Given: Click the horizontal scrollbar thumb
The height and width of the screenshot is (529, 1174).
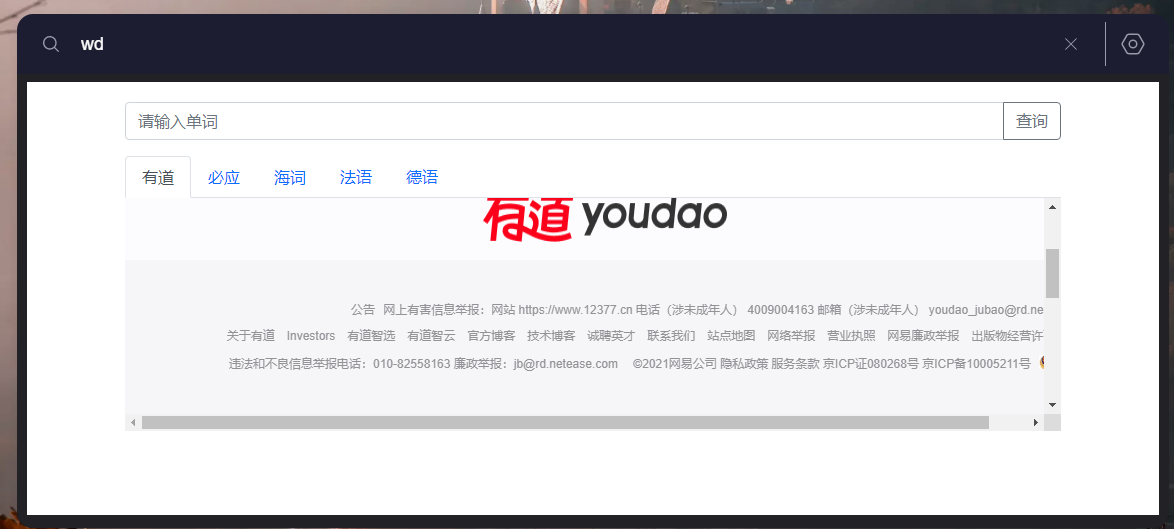Looking at the screenshot, I should 565,423.
